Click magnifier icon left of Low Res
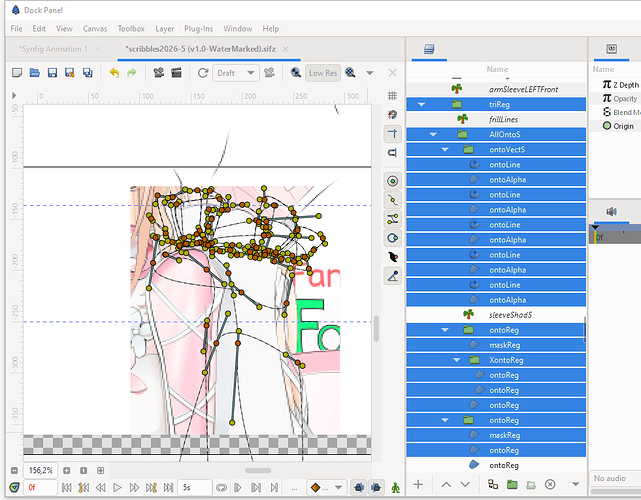Screen dimensions: 641x500 [x=296, y=73]
